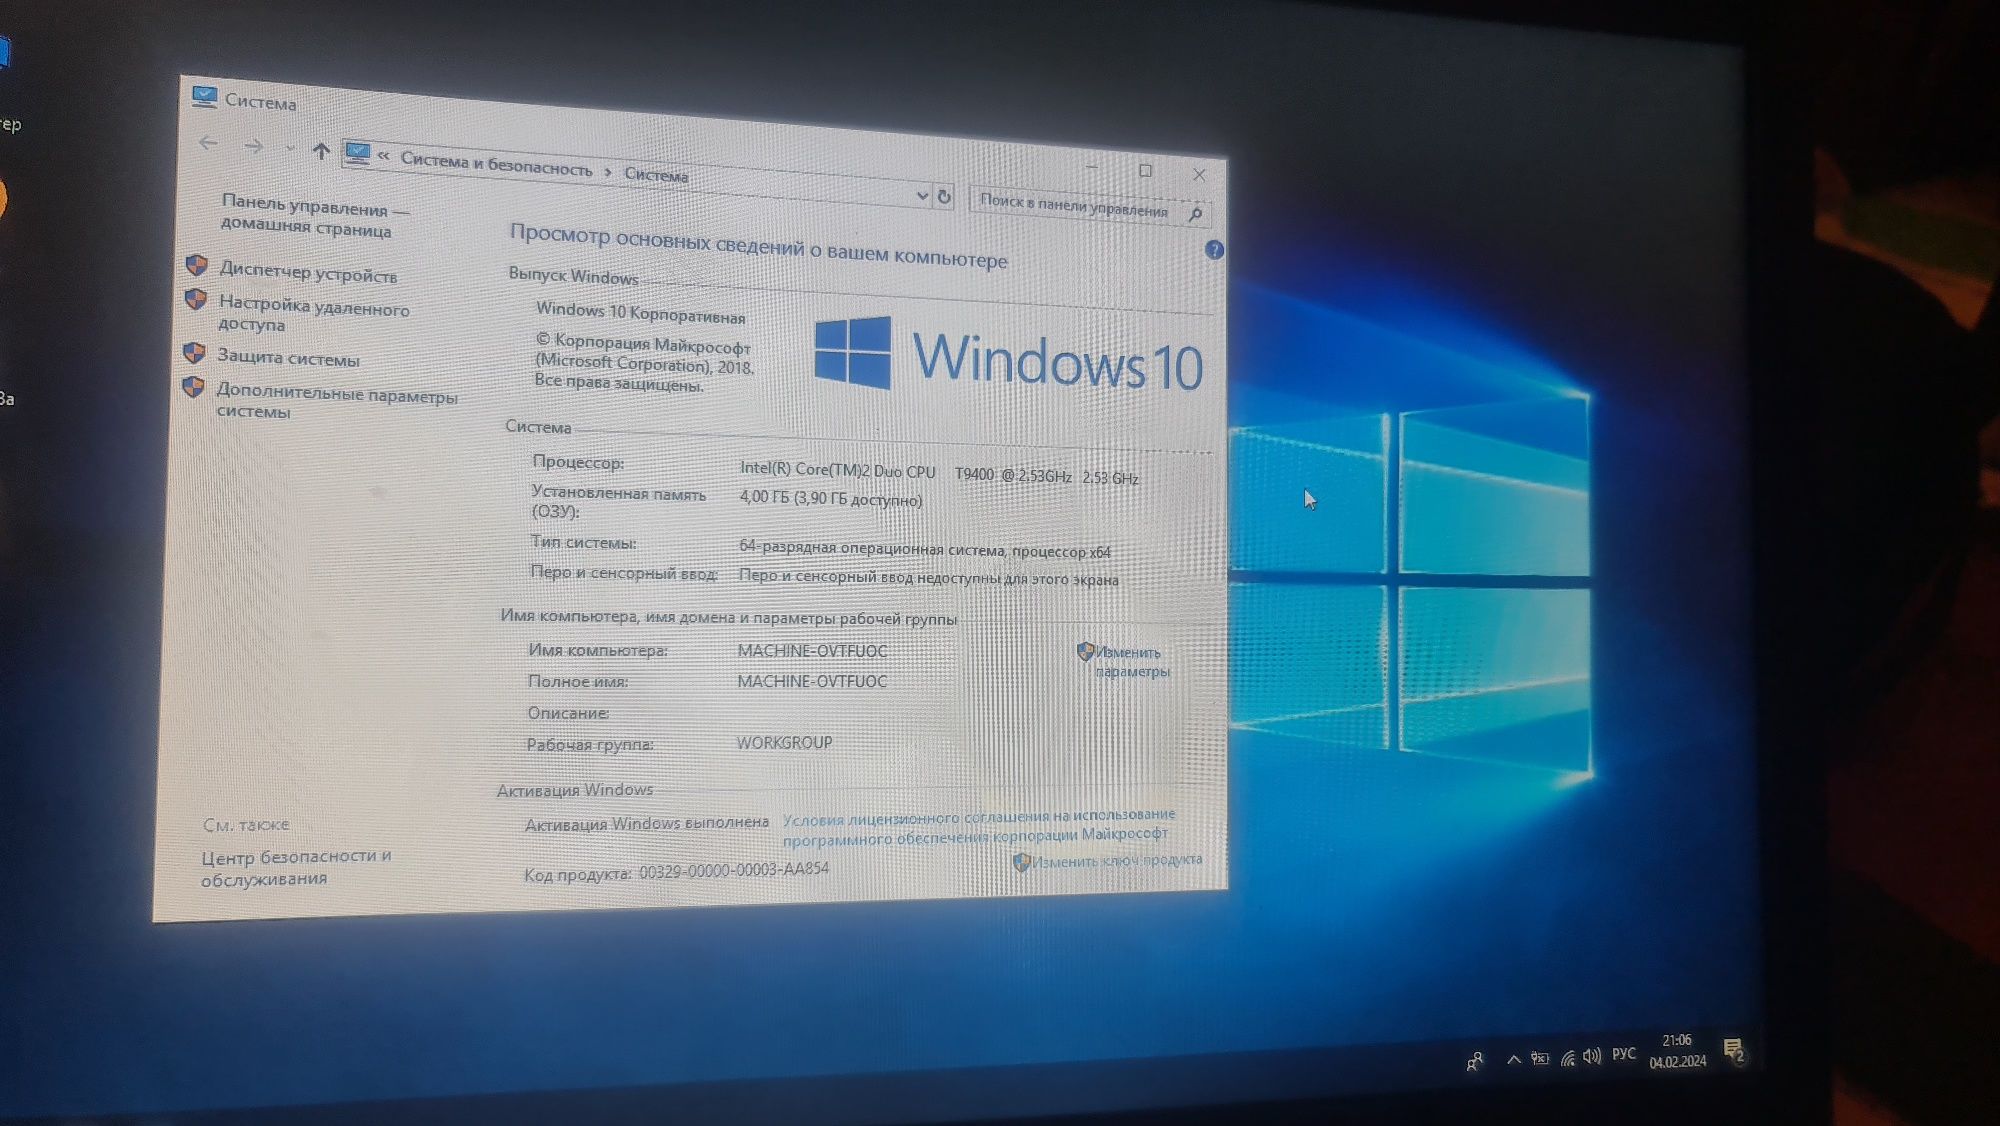Select the RAM value '4,00 ГБ (3,90 ГБ доступно)'

[x=830, y=498]
